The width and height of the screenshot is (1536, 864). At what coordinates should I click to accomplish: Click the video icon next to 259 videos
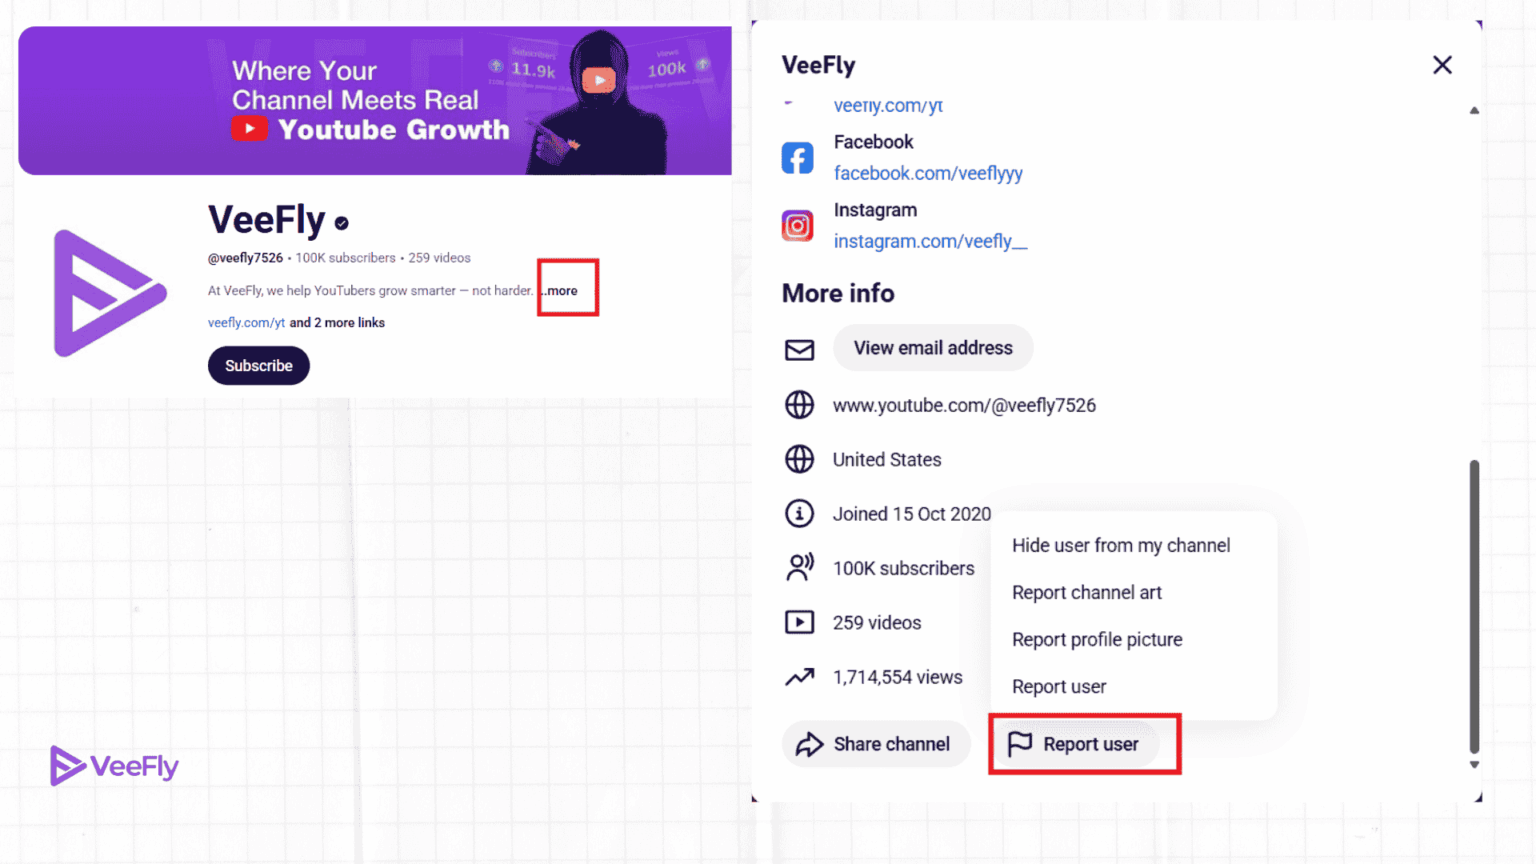[799, 622]
